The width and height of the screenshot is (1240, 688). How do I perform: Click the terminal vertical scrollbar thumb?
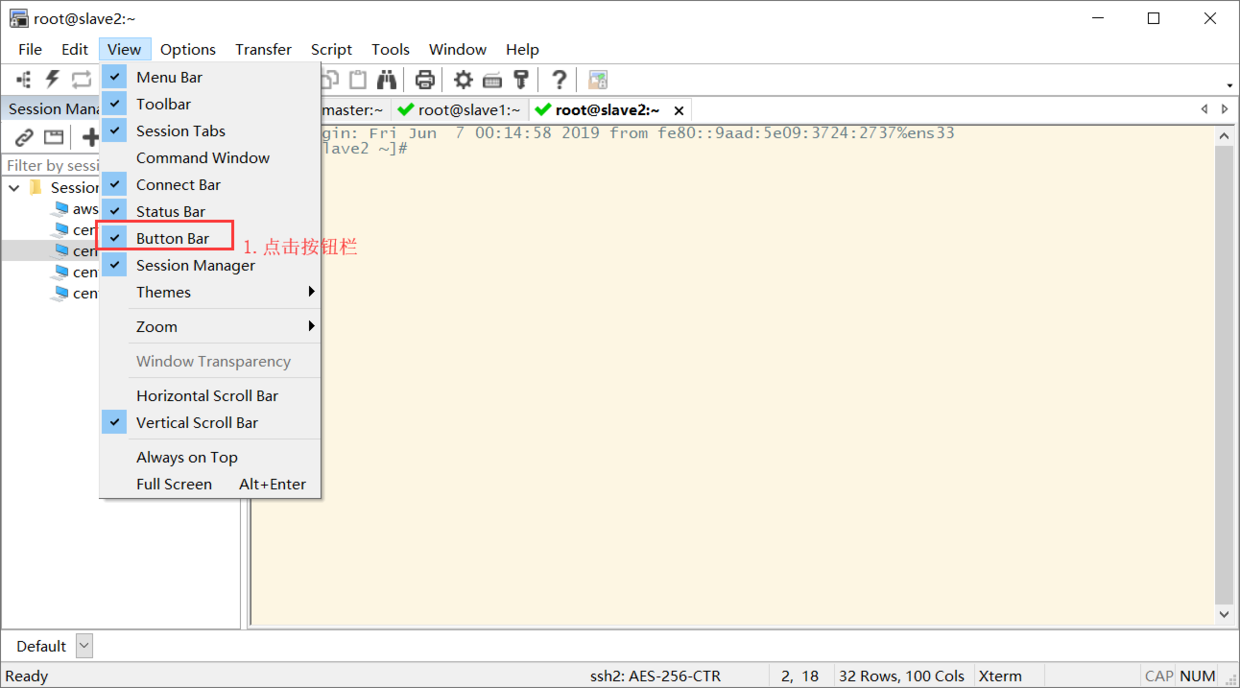coord(1224,375)
